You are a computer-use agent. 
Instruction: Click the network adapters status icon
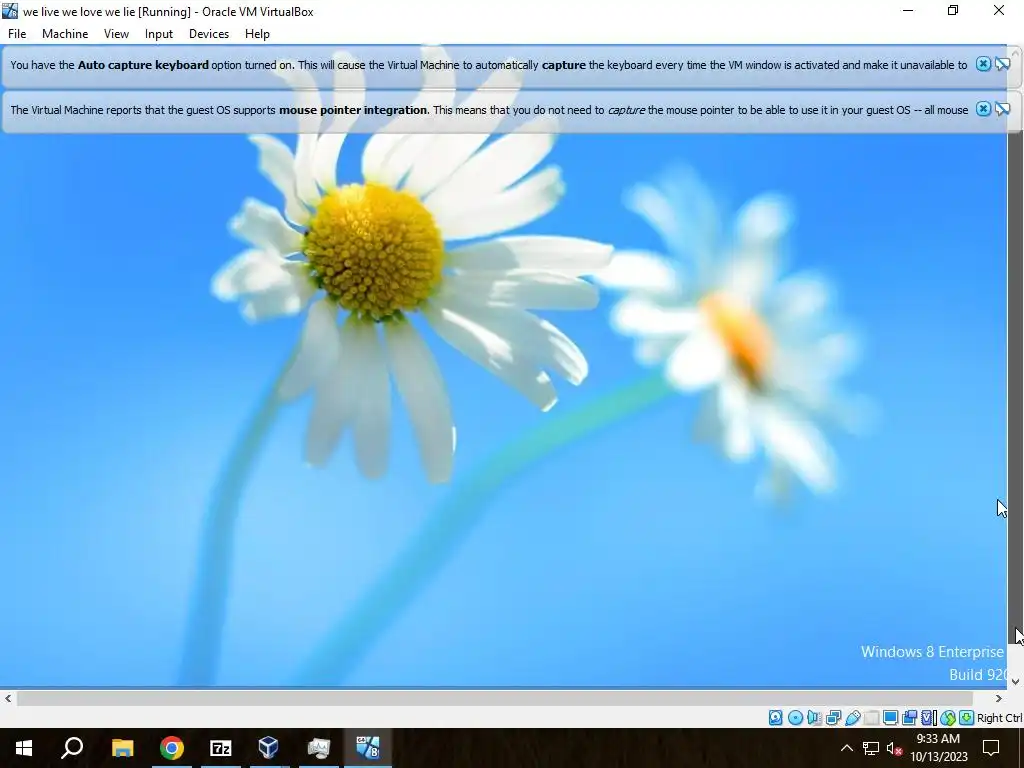pyautogui.click(x=833, y=718)
